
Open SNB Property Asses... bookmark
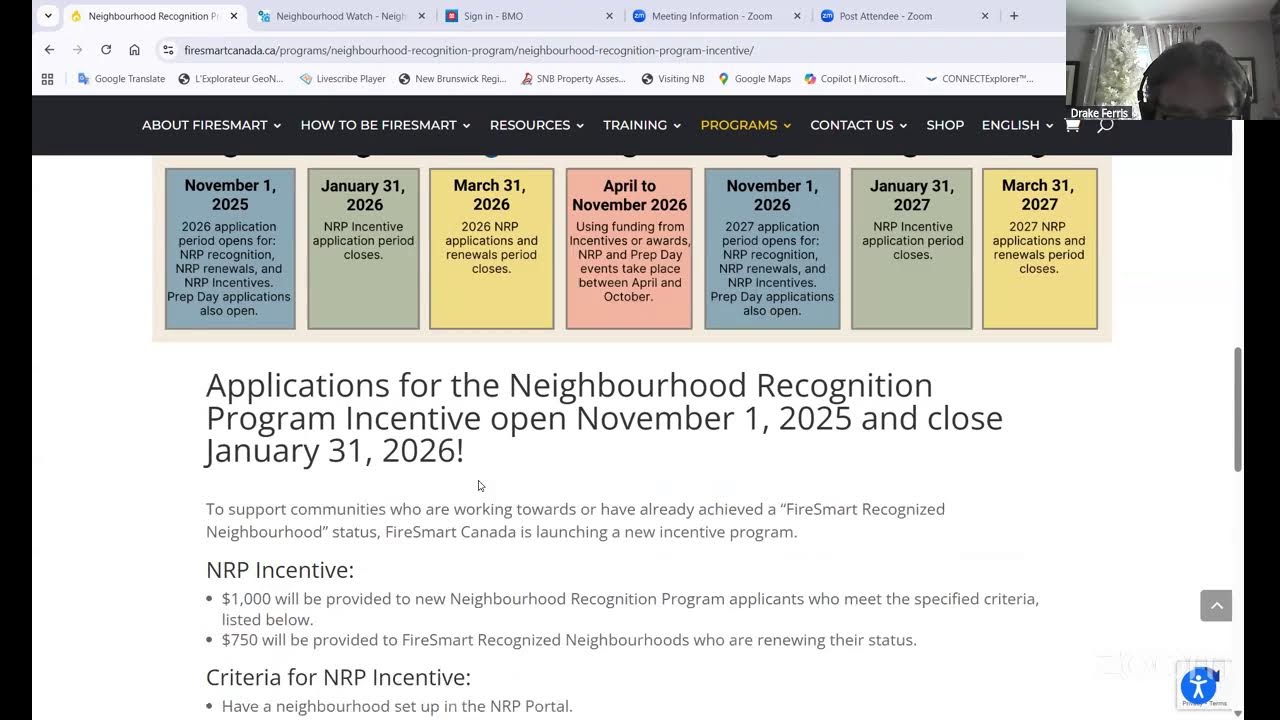click(573, 78)
